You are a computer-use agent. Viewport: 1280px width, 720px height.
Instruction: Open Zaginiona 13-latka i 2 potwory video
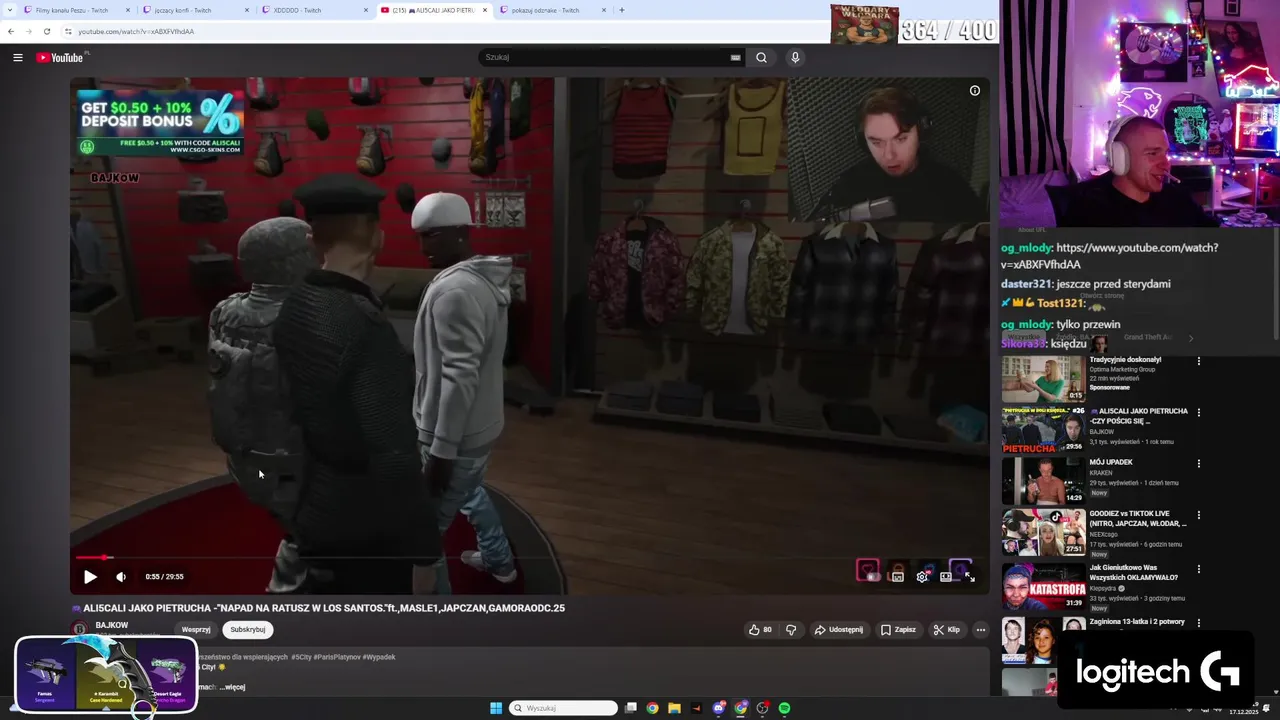(1043, 640)
